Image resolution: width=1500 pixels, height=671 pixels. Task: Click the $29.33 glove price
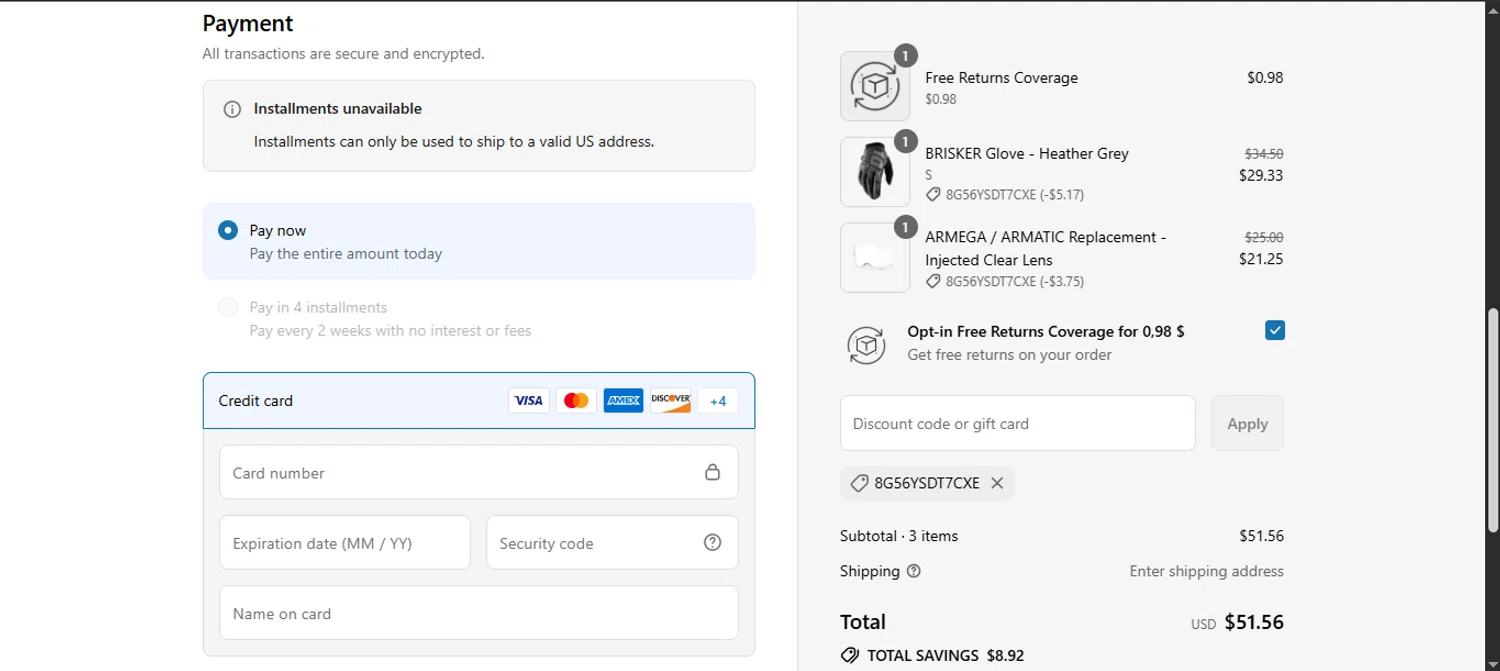point(1261,175)
